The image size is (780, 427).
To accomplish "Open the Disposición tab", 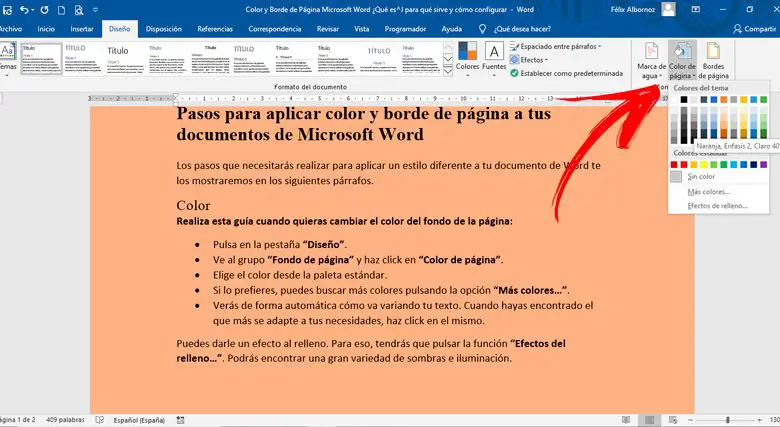I will coord(164,29).
